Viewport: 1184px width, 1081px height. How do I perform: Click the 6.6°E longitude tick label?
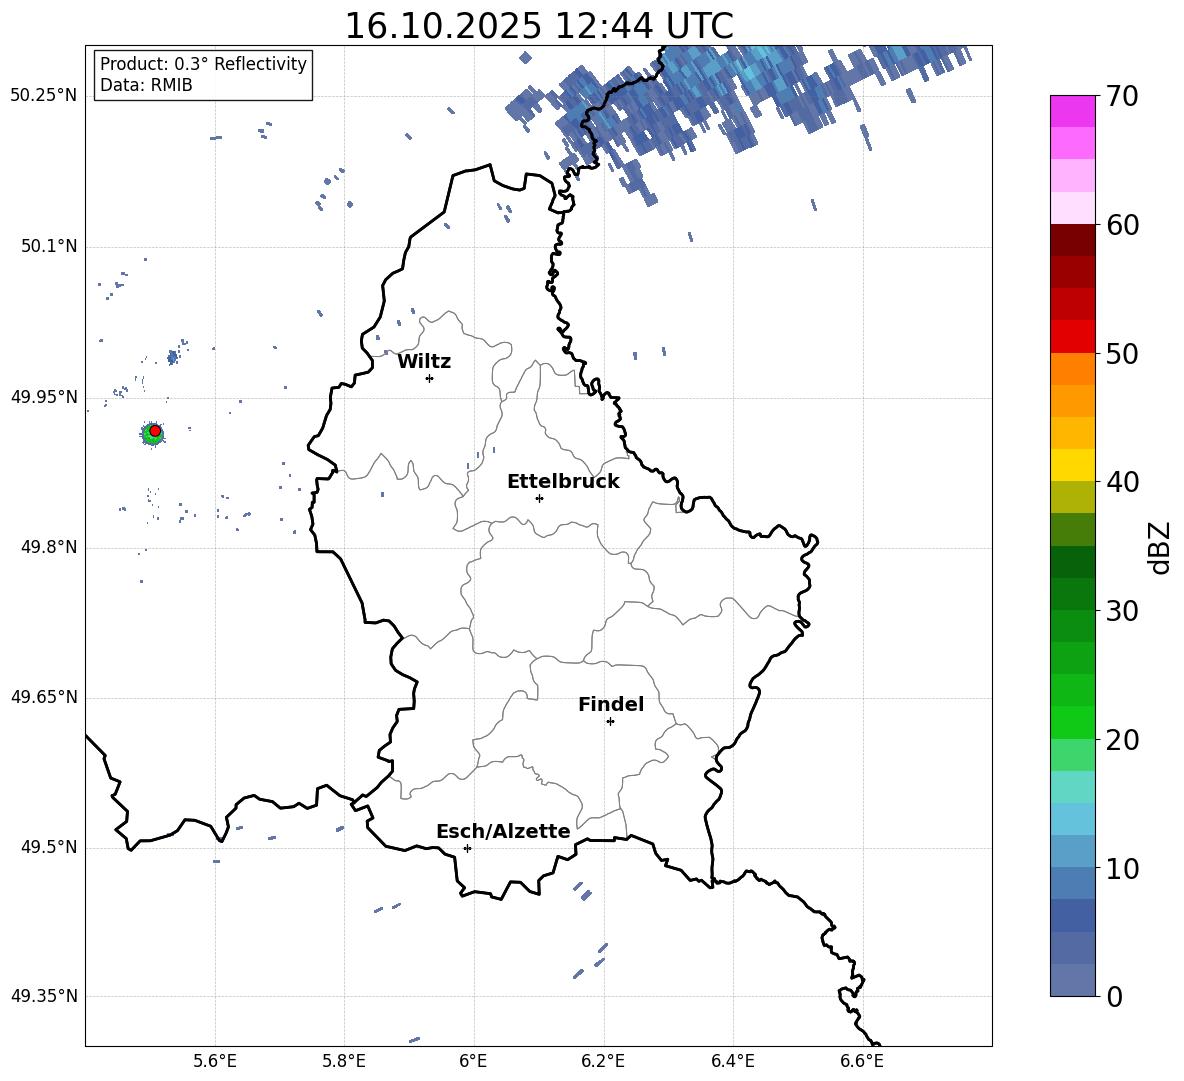(862, 1061)
